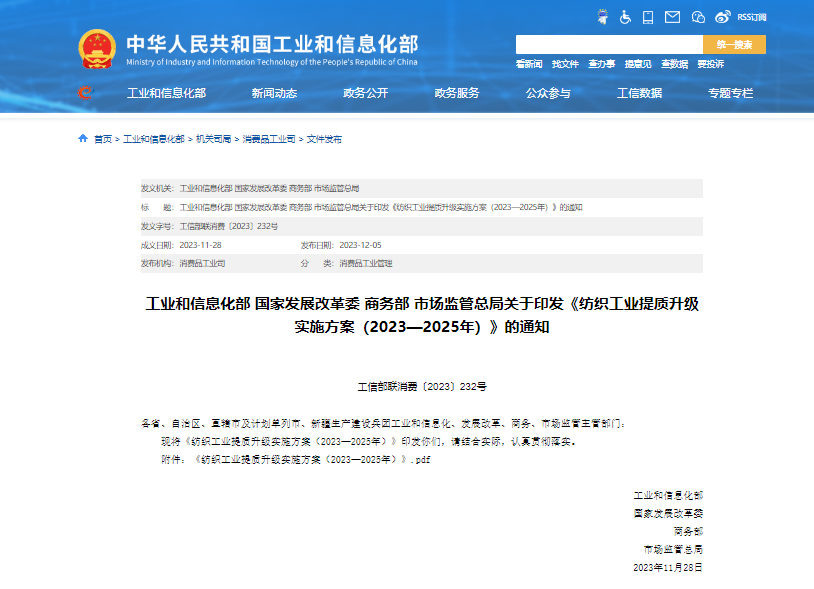Screen dimensions: 814x589
Task: Open accessibility mode via wheelchair icon
Action: click(x=625, y=16)
